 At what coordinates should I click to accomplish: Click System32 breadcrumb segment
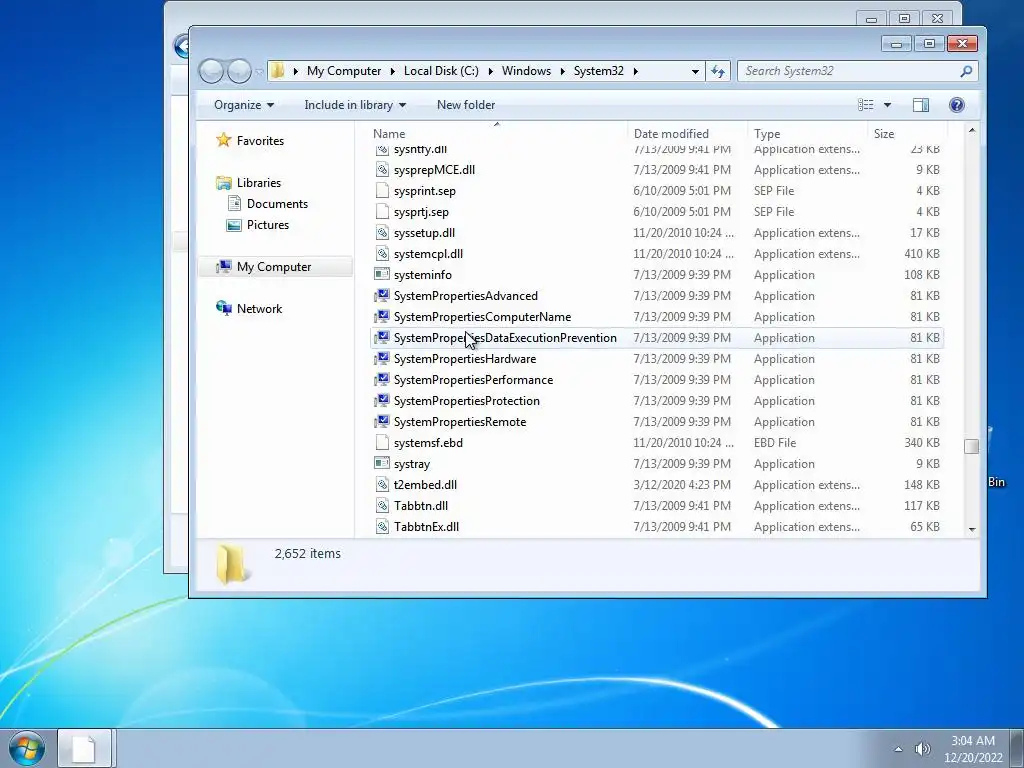[x=598, y=71]
